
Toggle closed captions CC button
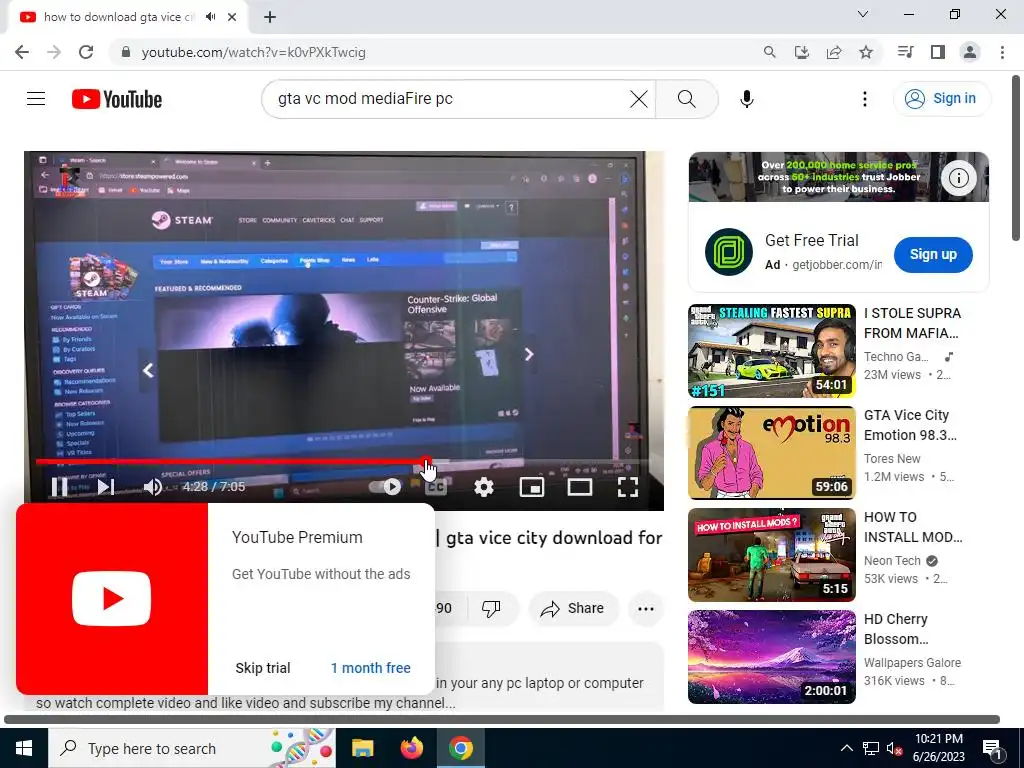pos(436,487)
